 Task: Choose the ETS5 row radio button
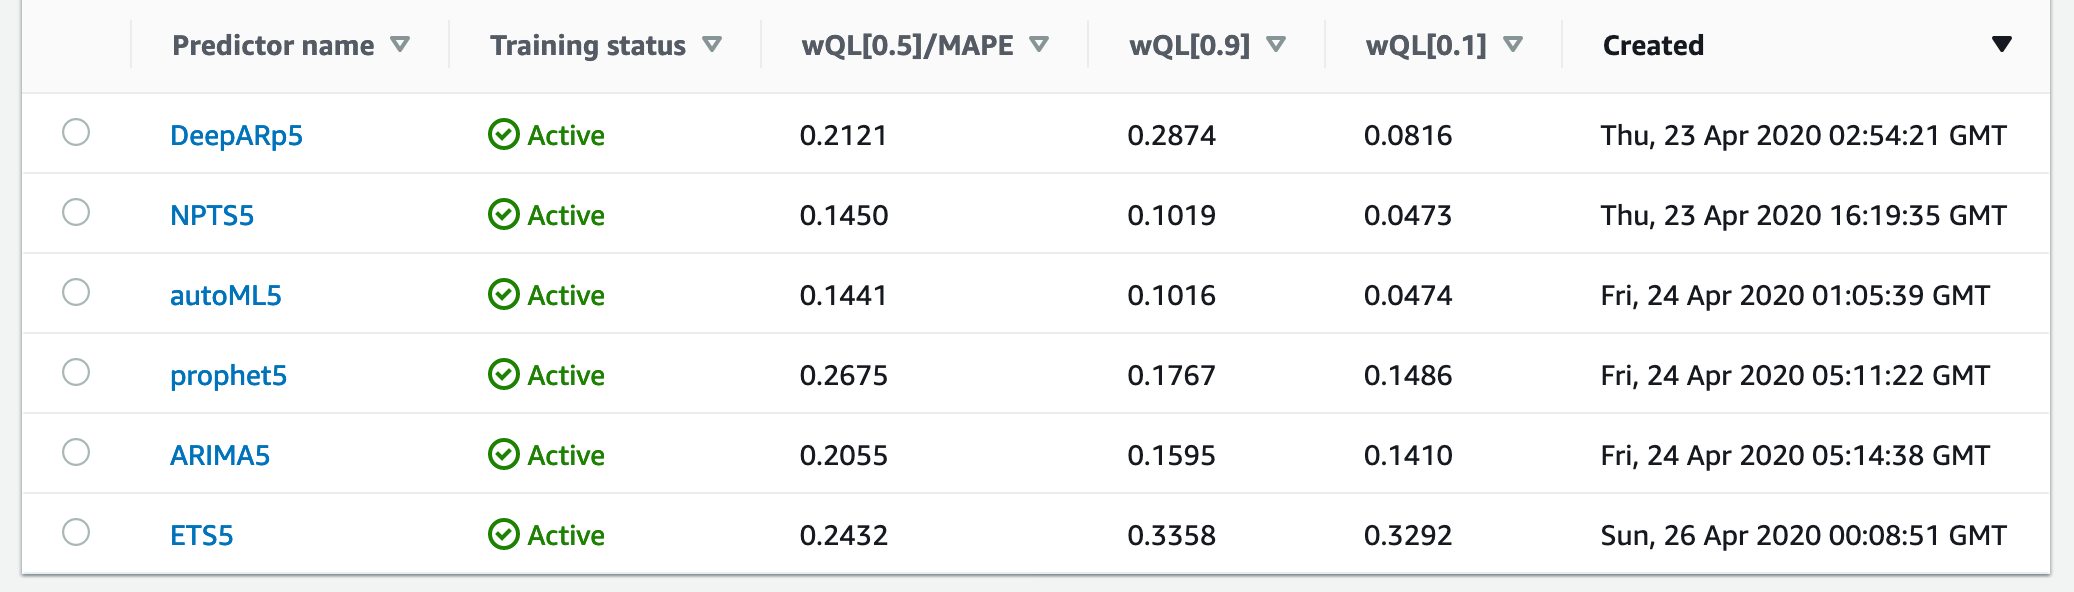76,532
